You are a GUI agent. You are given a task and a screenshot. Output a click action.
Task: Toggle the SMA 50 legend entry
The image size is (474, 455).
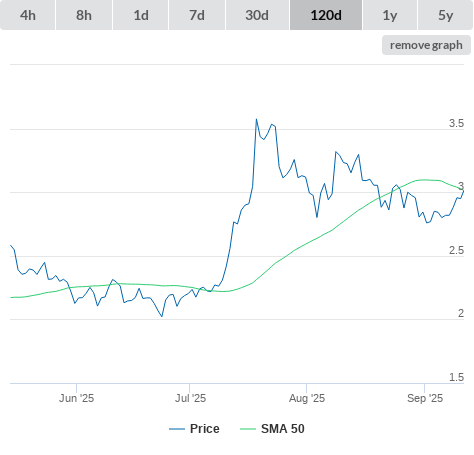point(283,429)
